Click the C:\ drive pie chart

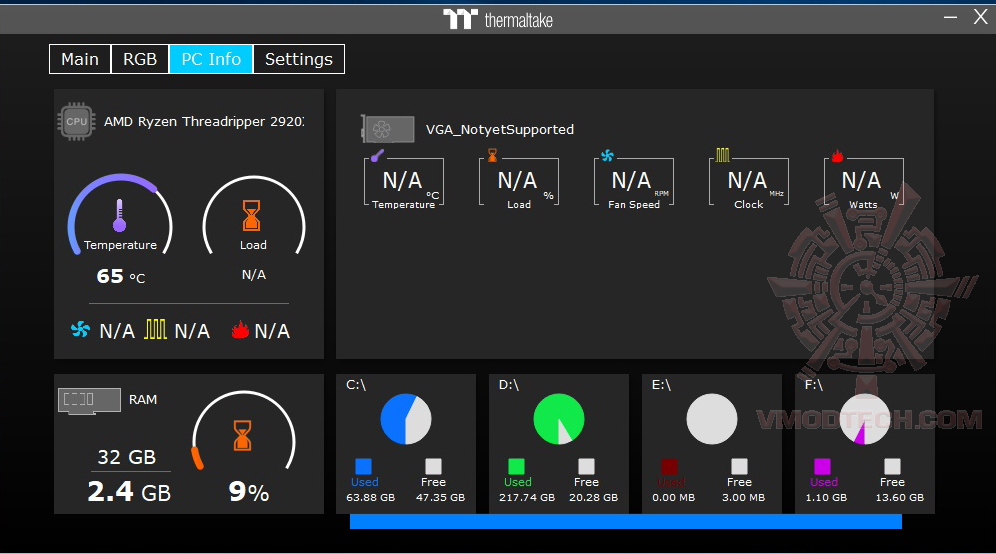click(406, 419)
